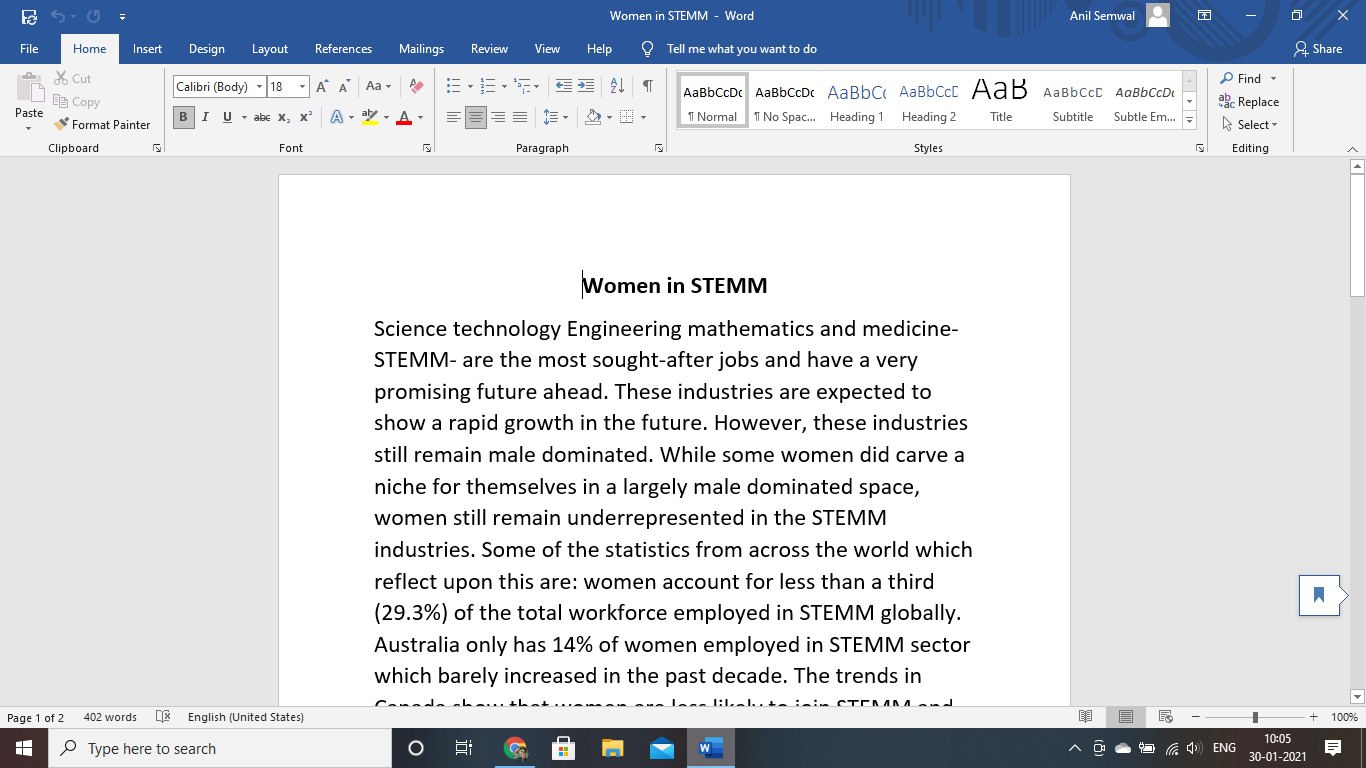Expand the Styles gallery more arrow
This screenshot has width=1366, height=768.
point(1189,120)
